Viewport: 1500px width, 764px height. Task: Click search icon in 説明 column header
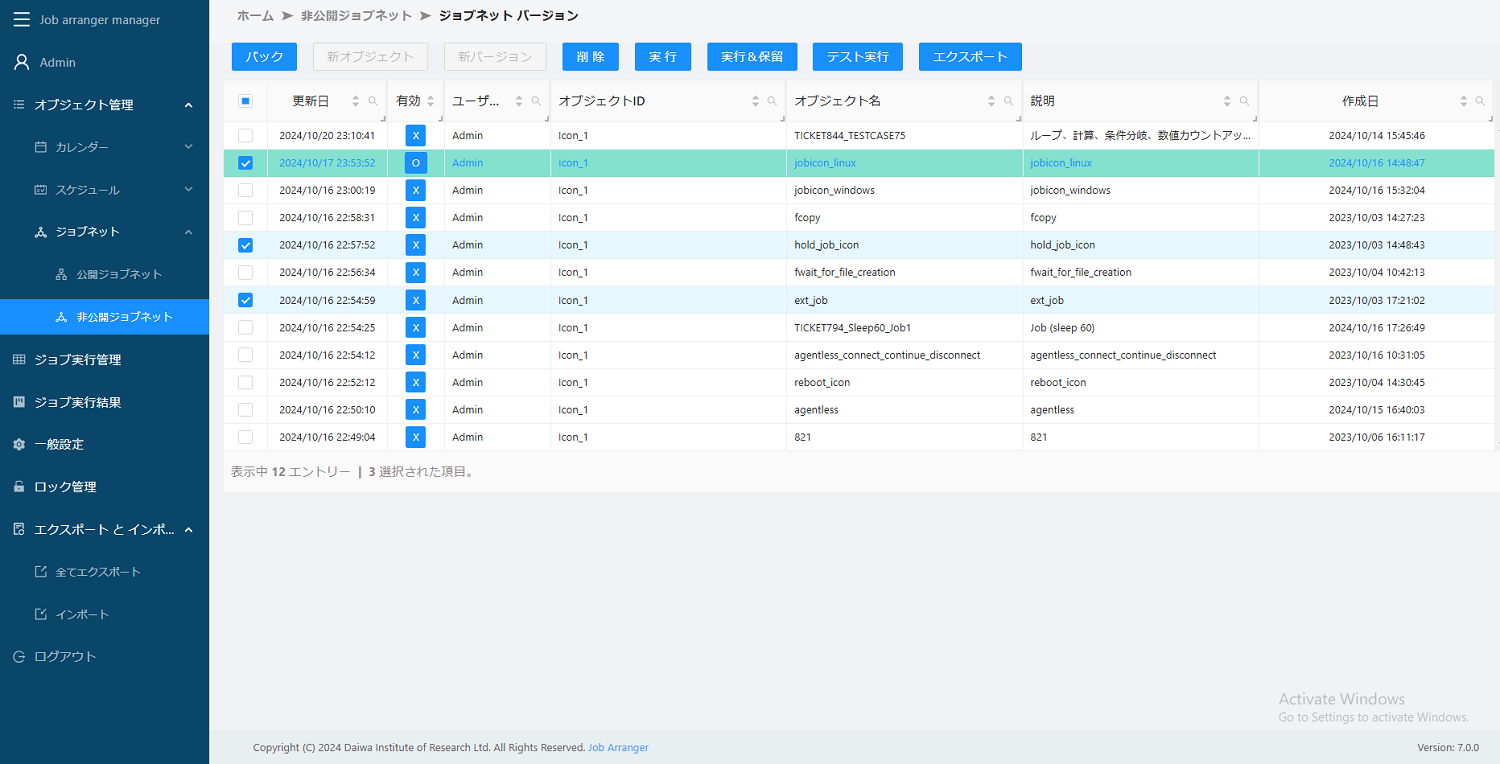(x=1244, y=101)
